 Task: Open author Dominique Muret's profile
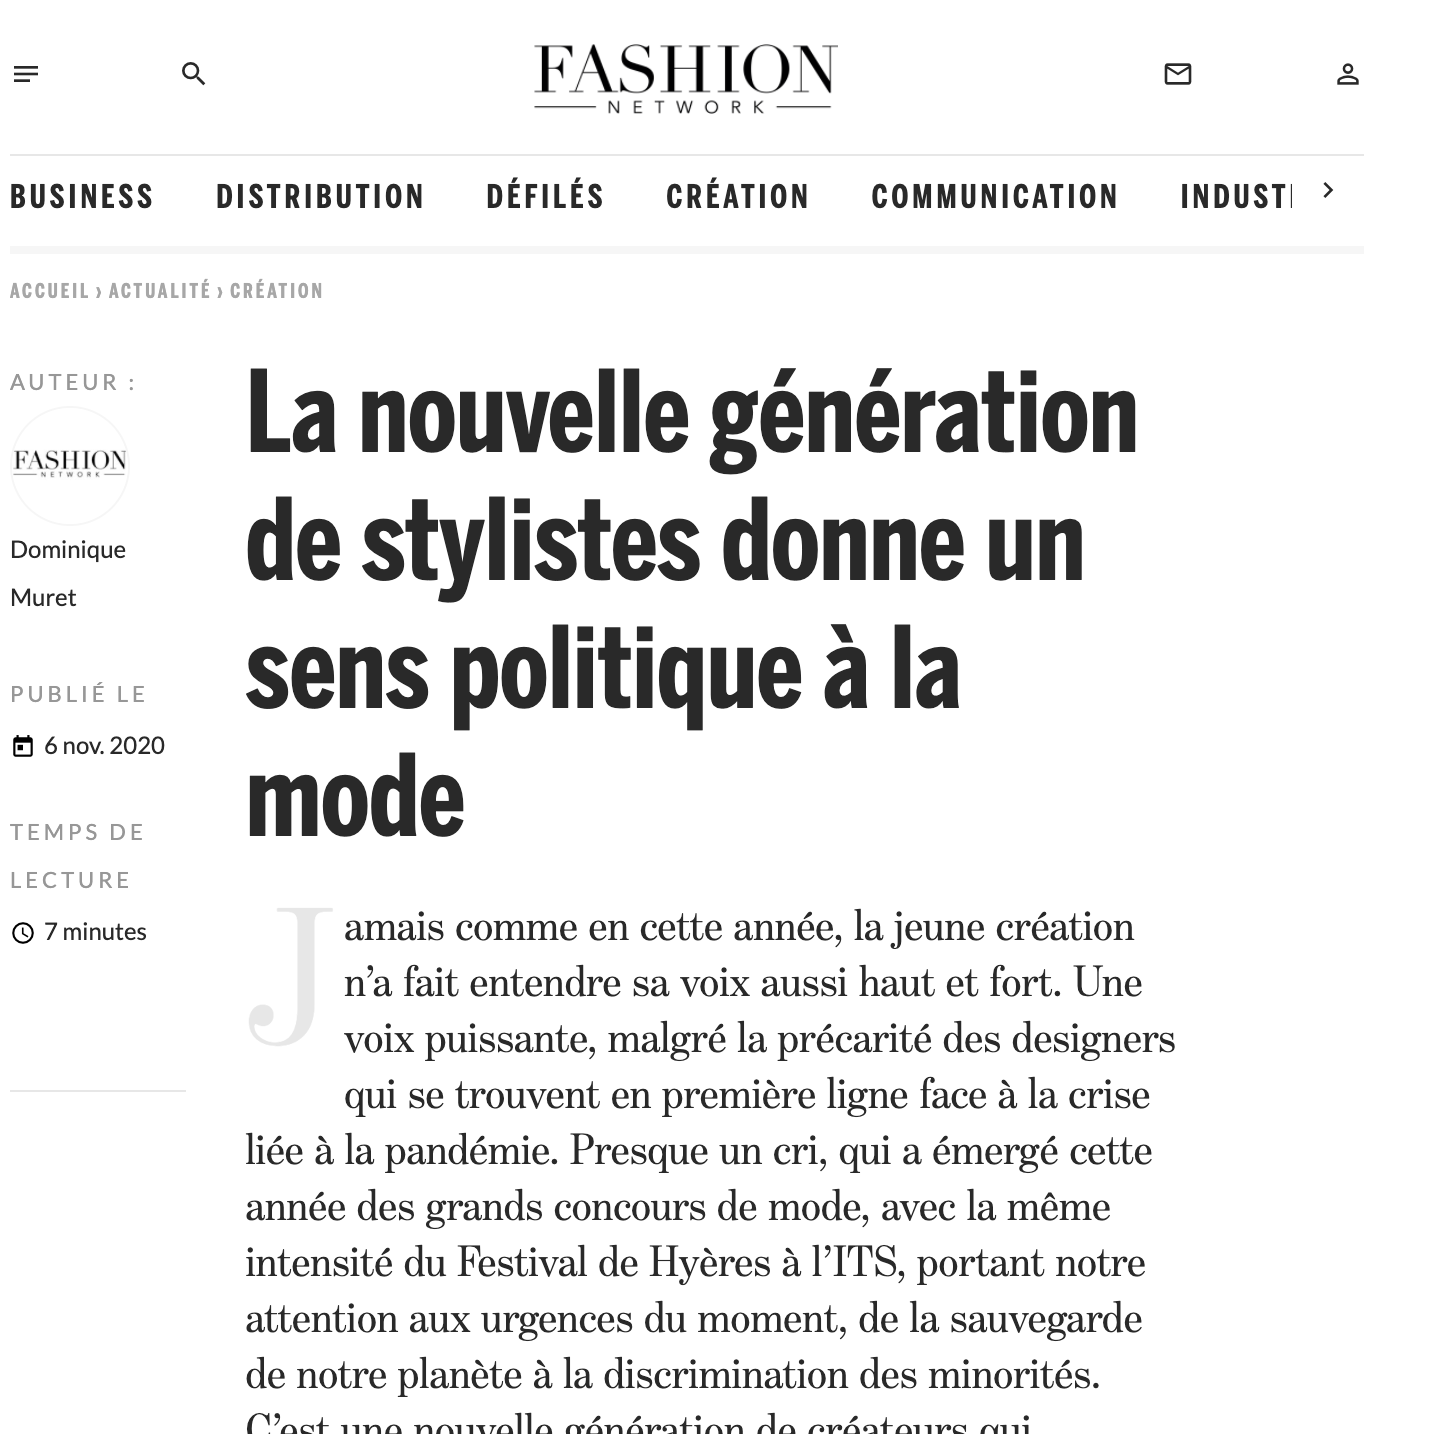coord(67,573)
